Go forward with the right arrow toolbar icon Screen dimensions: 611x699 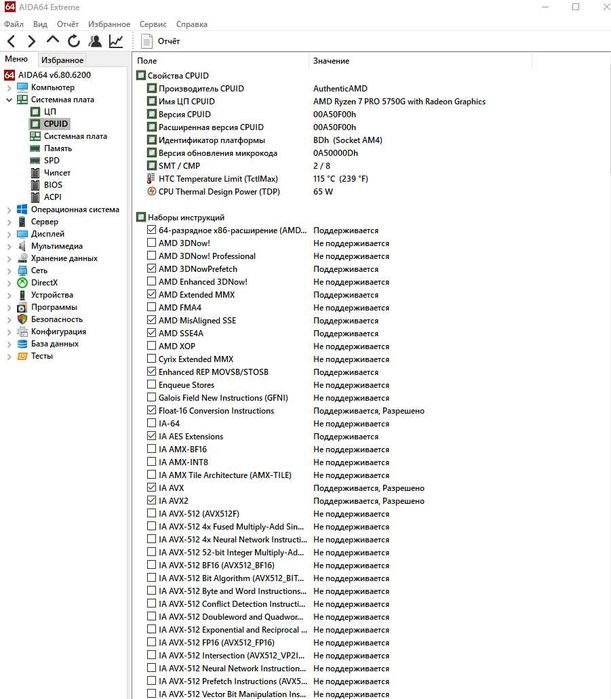coord(31,41)
